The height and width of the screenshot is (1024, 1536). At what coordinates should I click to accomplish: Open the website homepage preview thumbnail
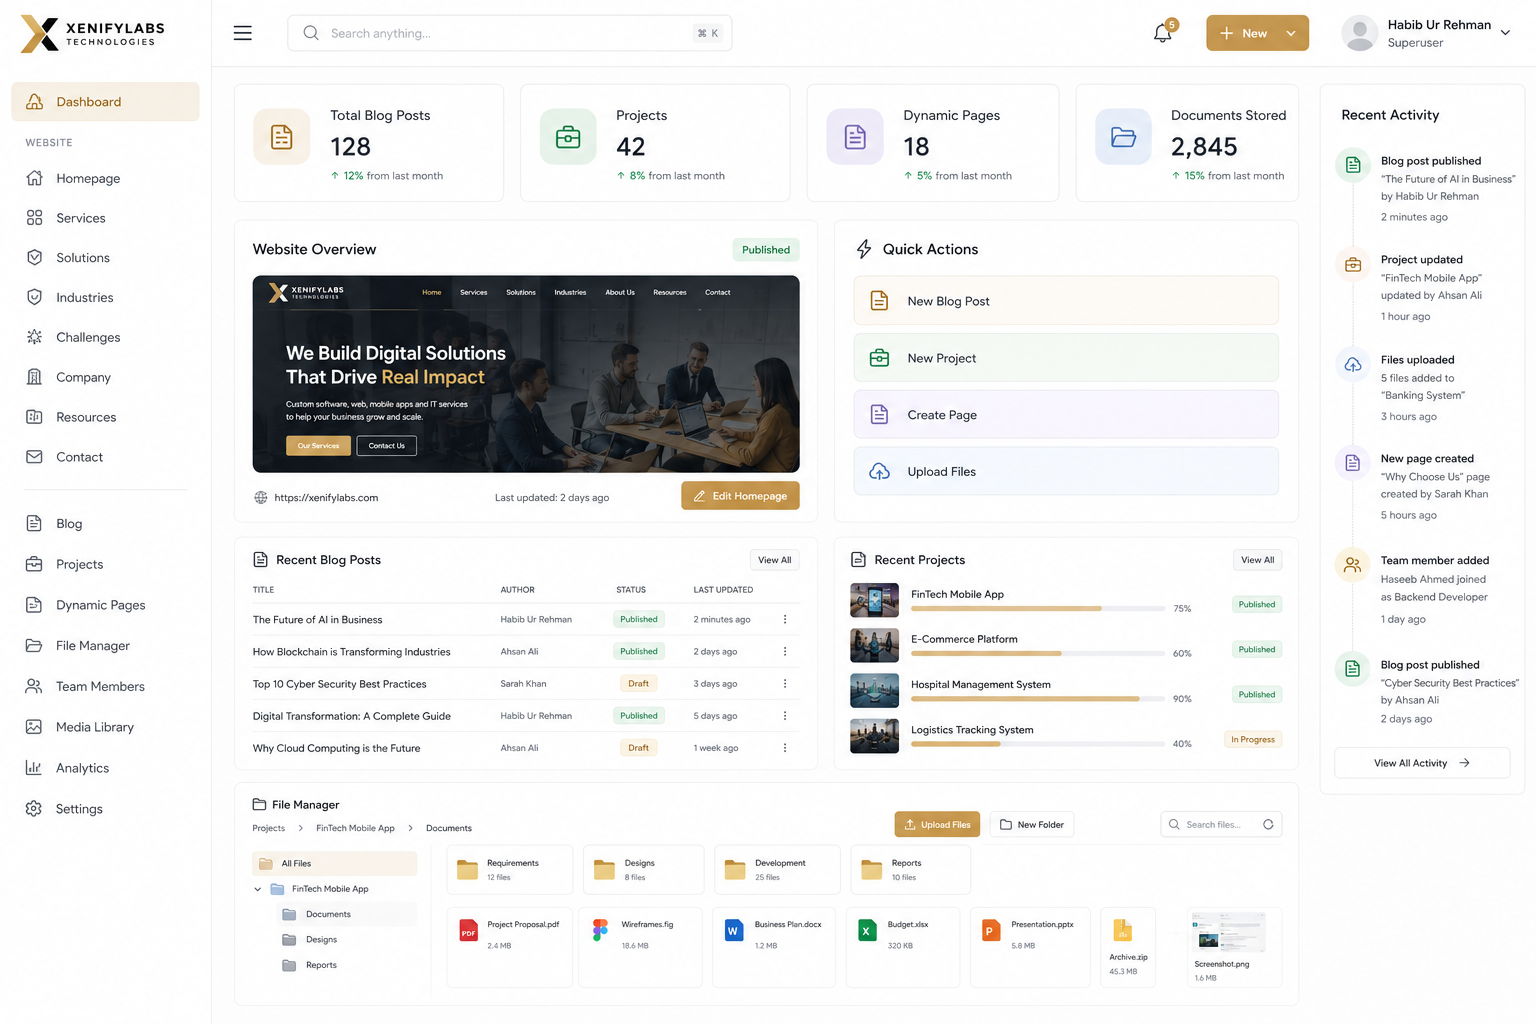pyautogui.click(x=526, y=374)
